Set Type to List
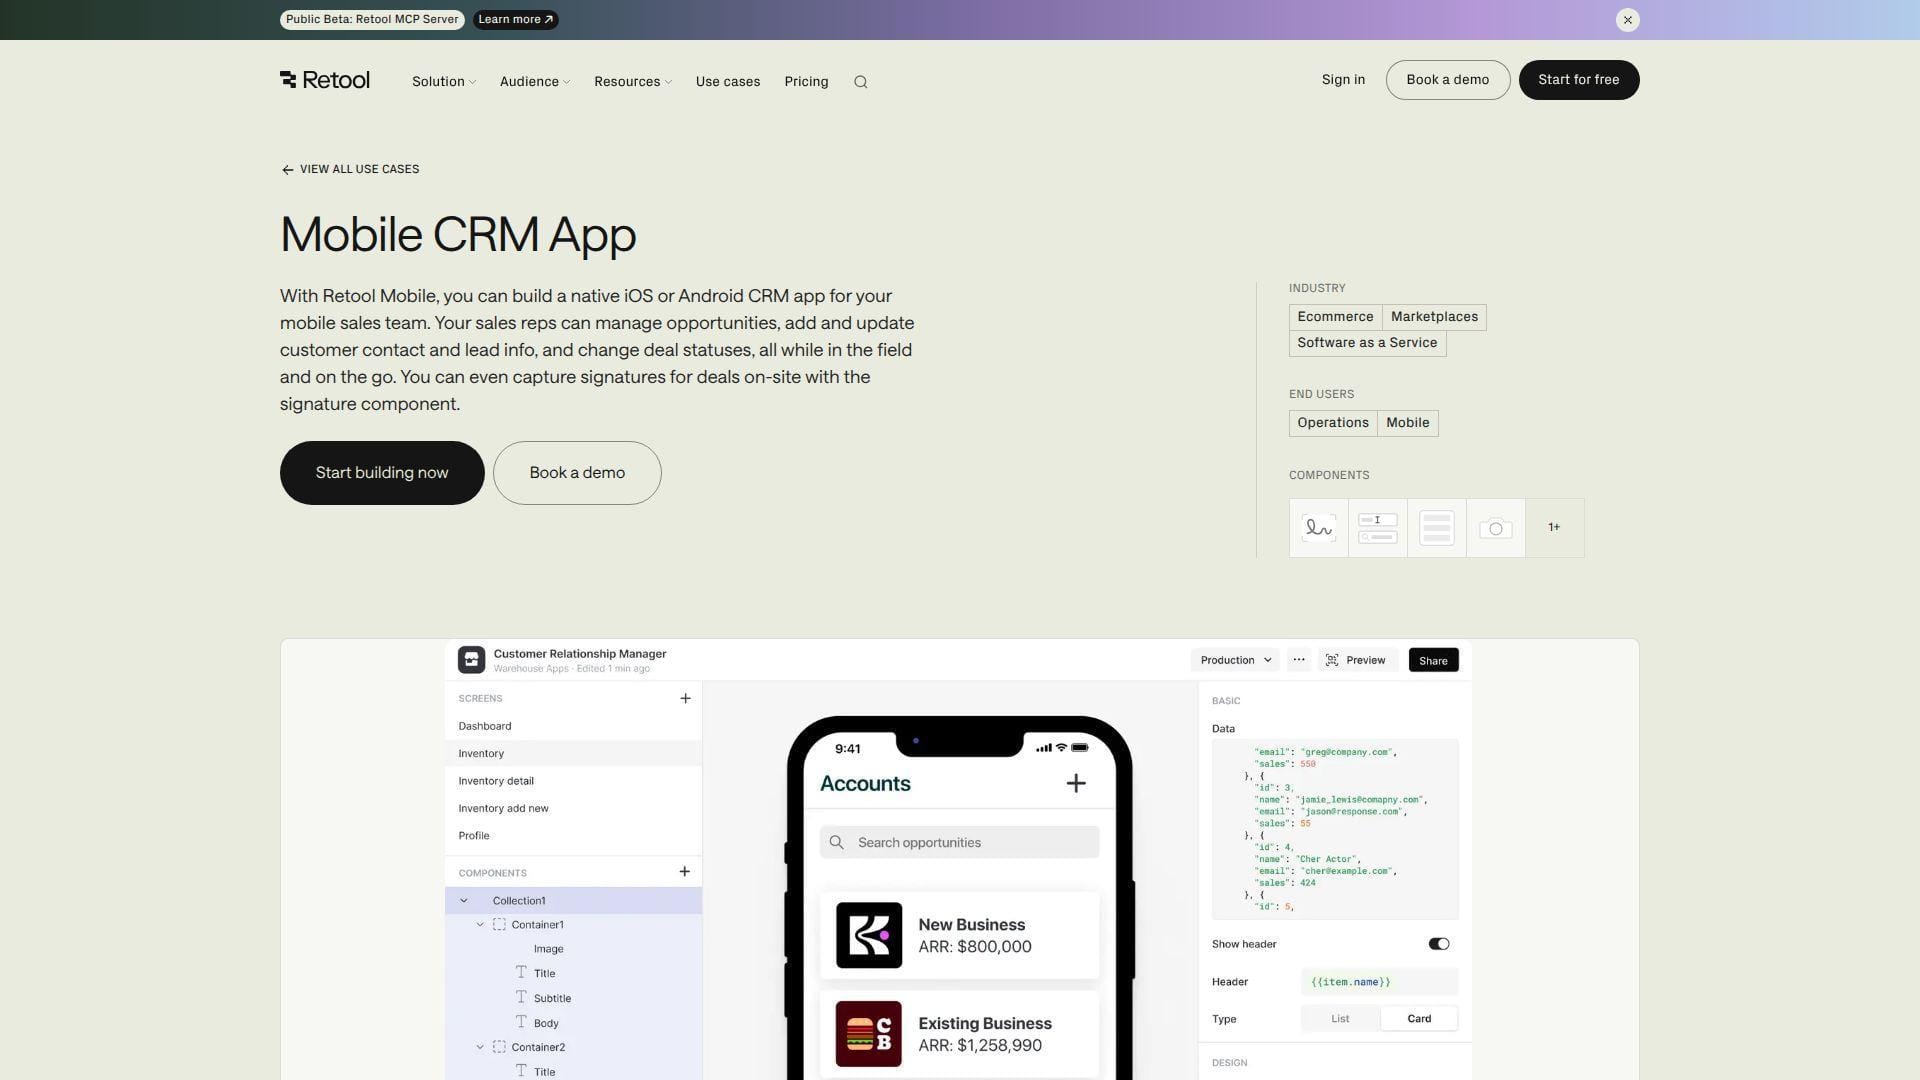1920x1080 pixels. [x=1340, y=1019]
